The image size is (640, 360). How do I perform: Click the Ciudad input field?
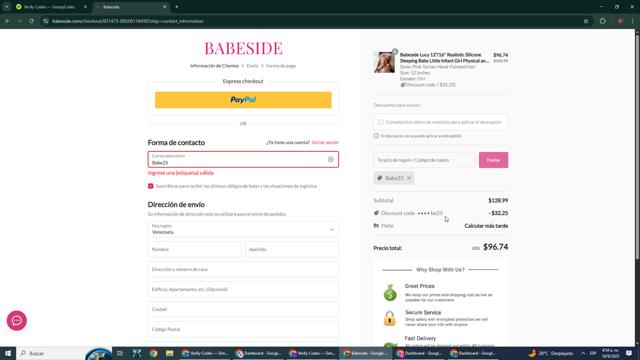[243, 309]
